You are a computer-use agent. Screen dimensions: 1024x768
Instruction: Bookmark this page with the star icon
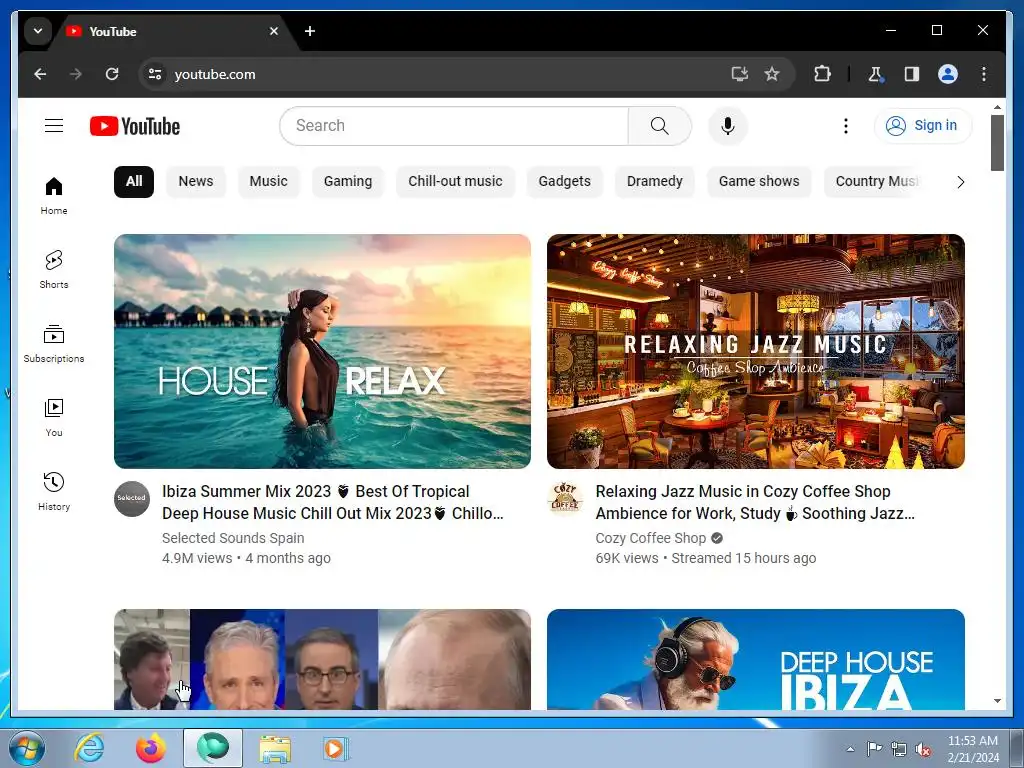[x=772, y=74]
